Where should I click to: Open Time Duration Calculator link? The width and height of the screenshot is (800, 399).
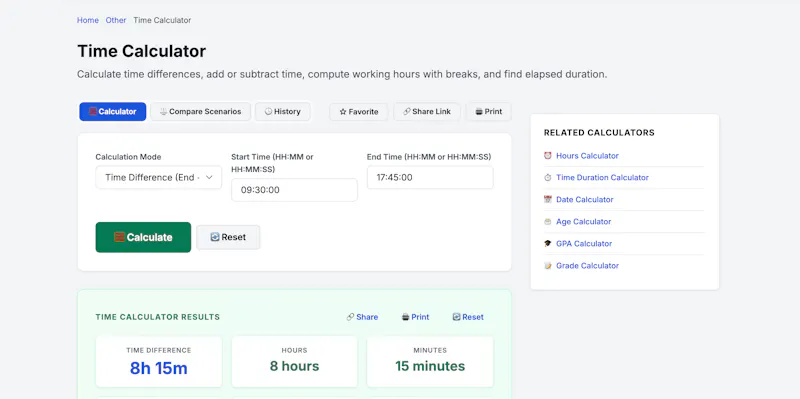pos(603,178)
